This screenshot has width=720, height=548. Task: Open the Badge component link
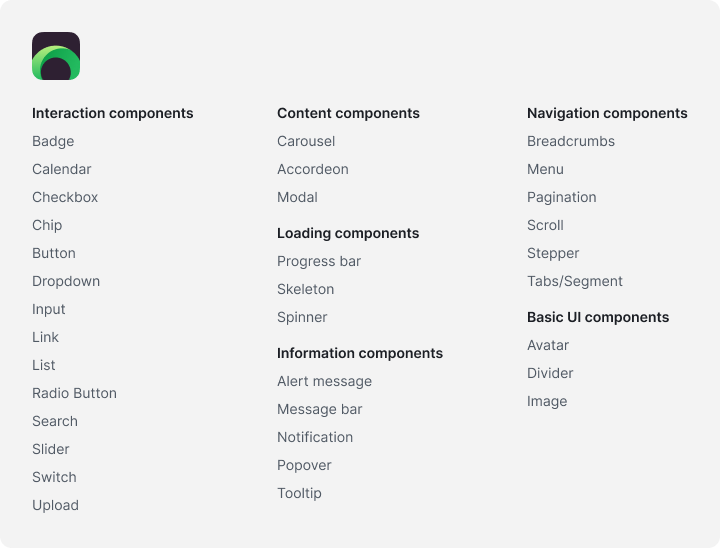(53, 141)
